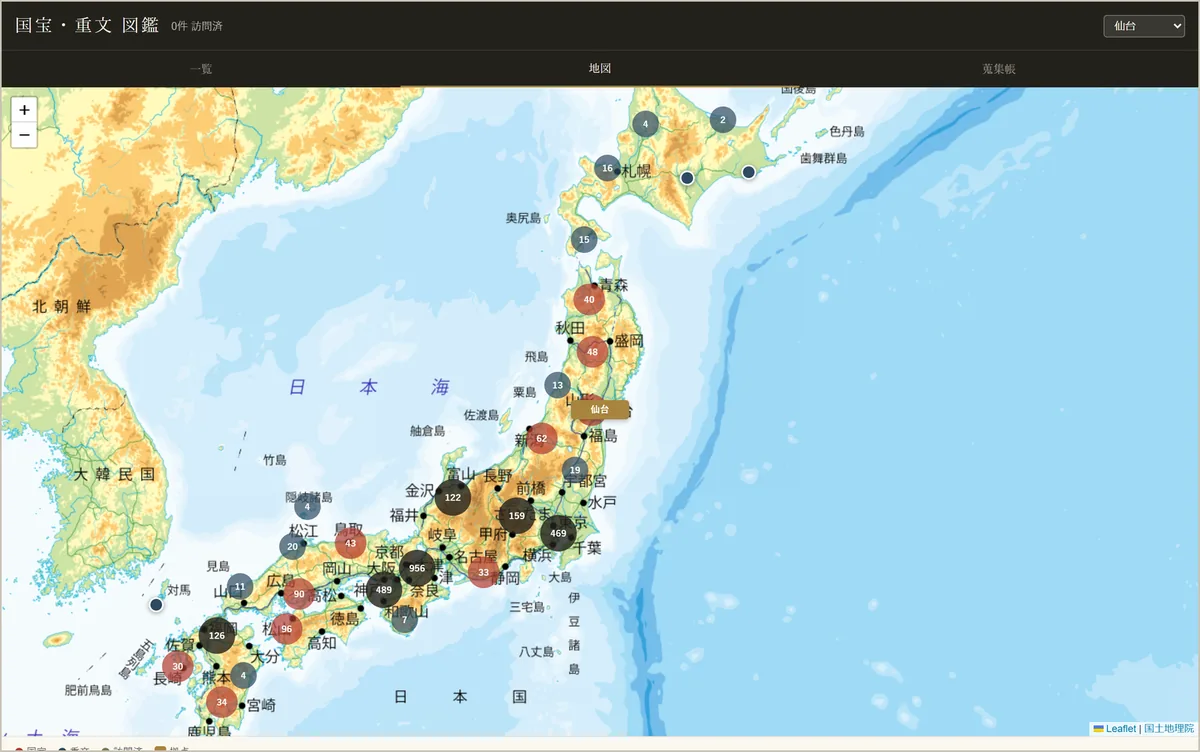Image resolution: width=1200 pixels, height=752 pixels.
Task: Click the single marker near 対馬
Action: tap(156, 605)
